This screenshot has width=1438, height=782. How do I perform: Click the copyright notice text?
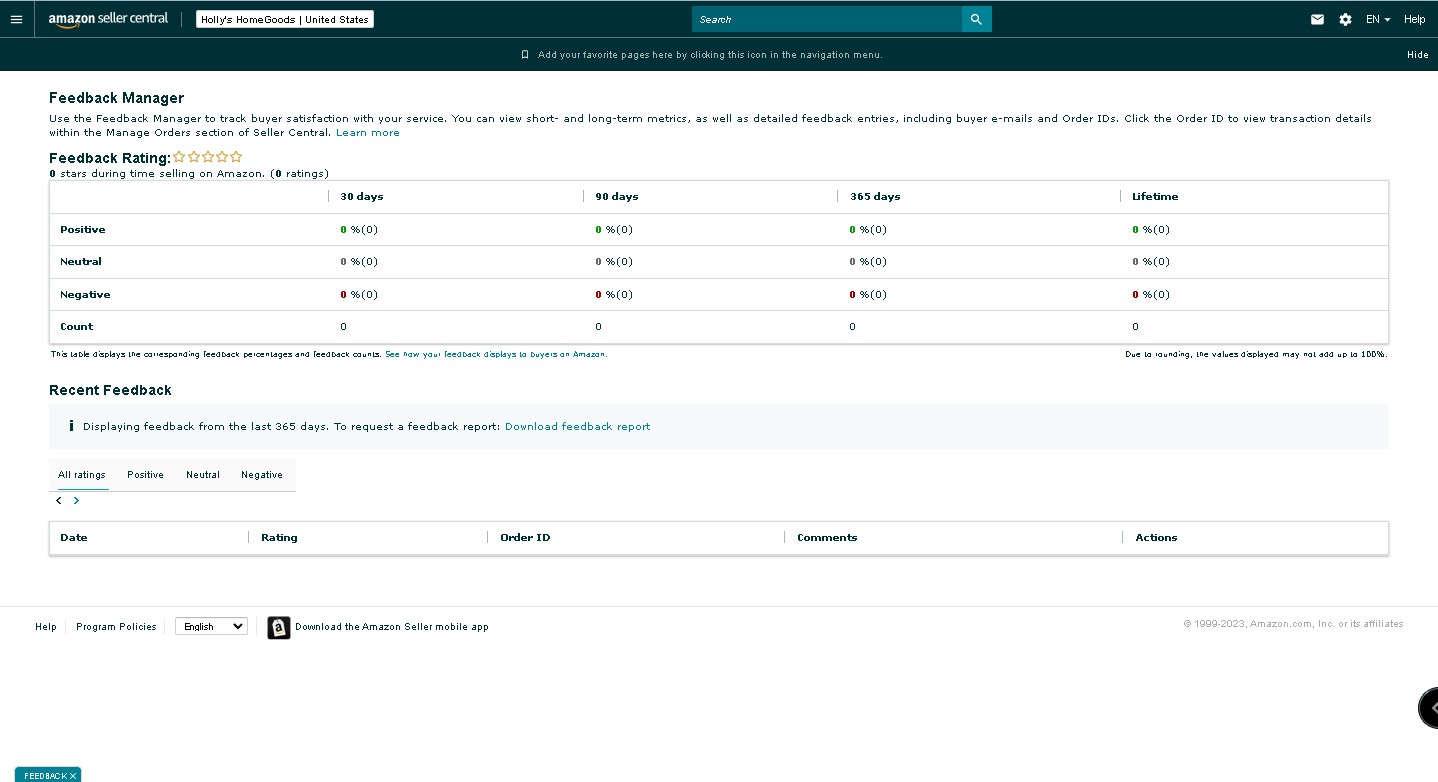coord(1293,623)
